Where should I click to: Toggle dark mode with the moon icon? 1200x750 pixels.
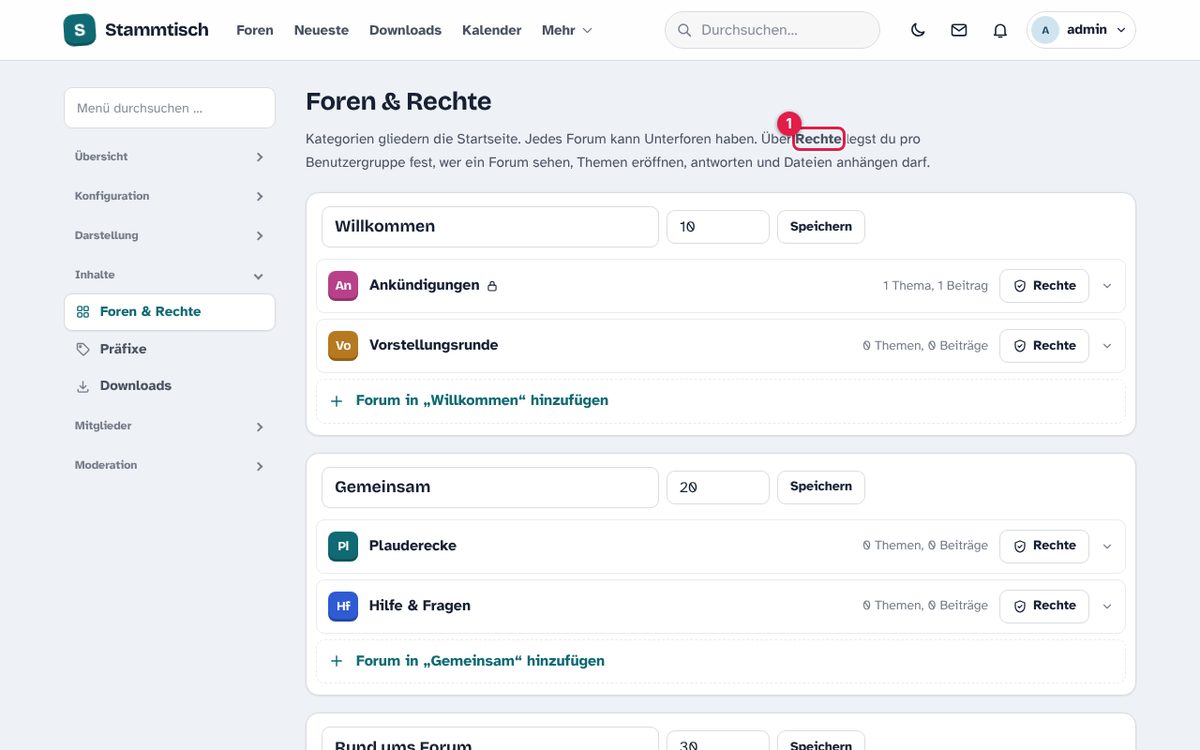pos(918,30)
